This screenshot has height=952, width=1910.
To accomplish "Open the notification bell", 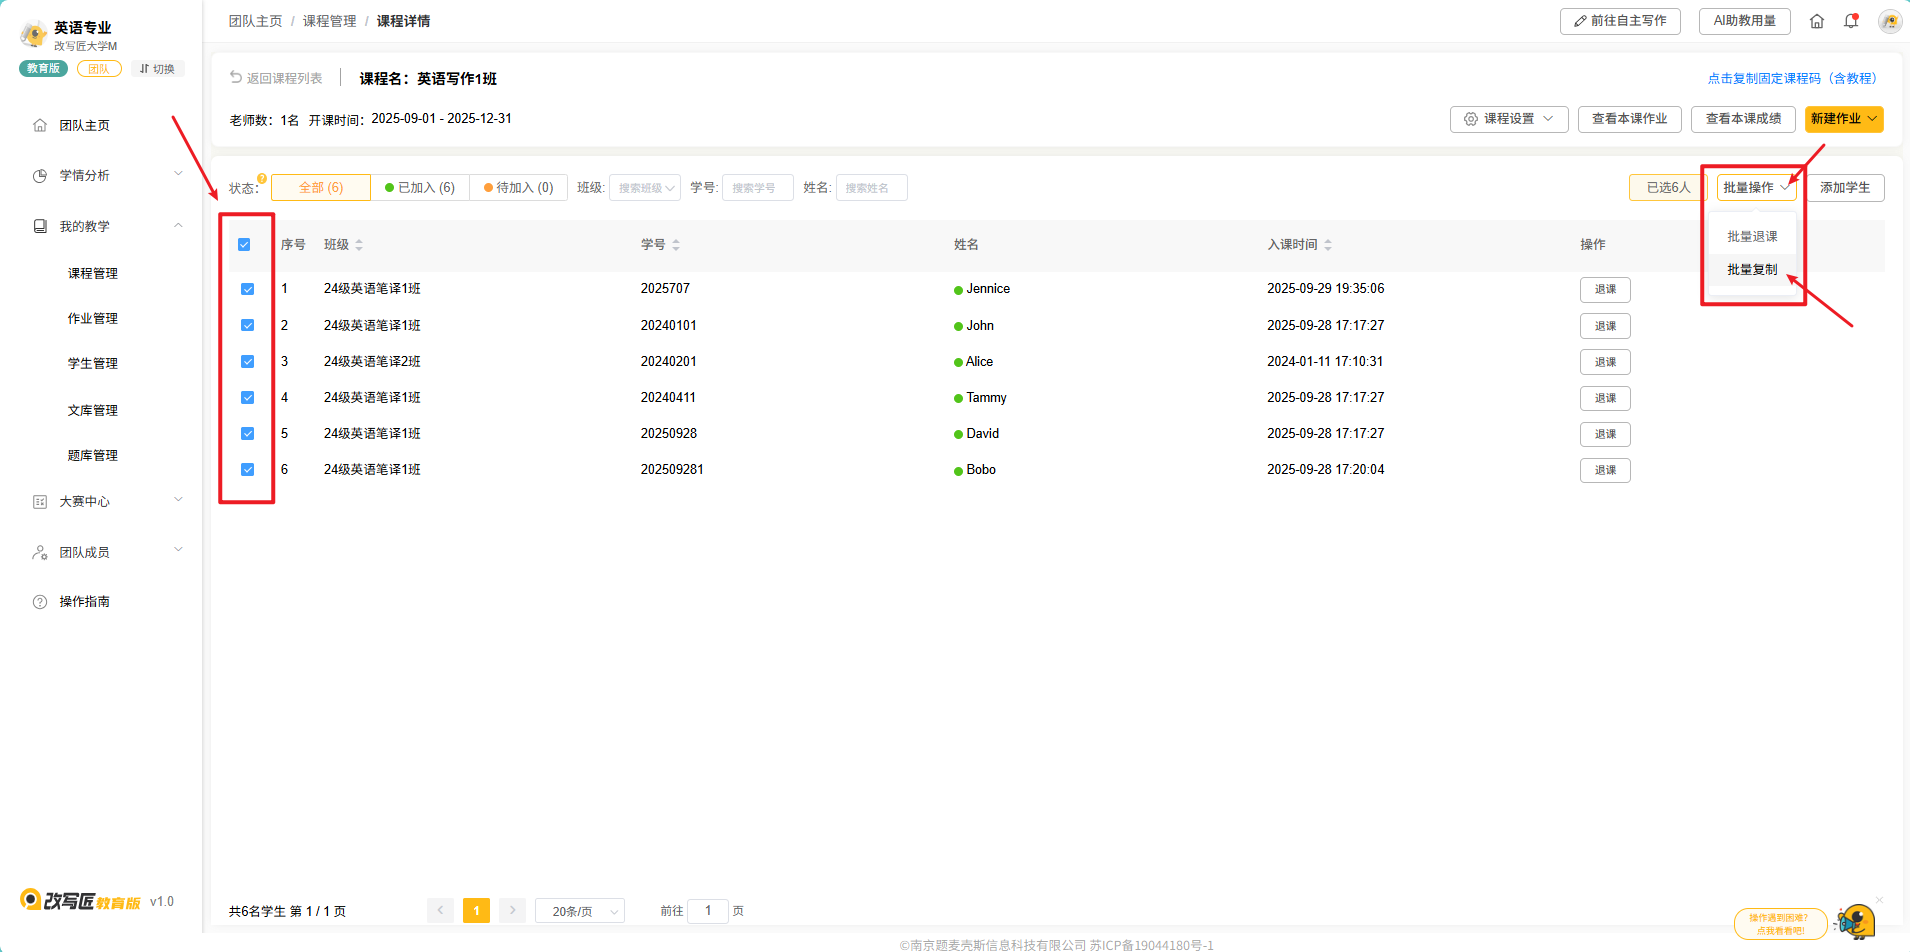I will coord(1851,21).
